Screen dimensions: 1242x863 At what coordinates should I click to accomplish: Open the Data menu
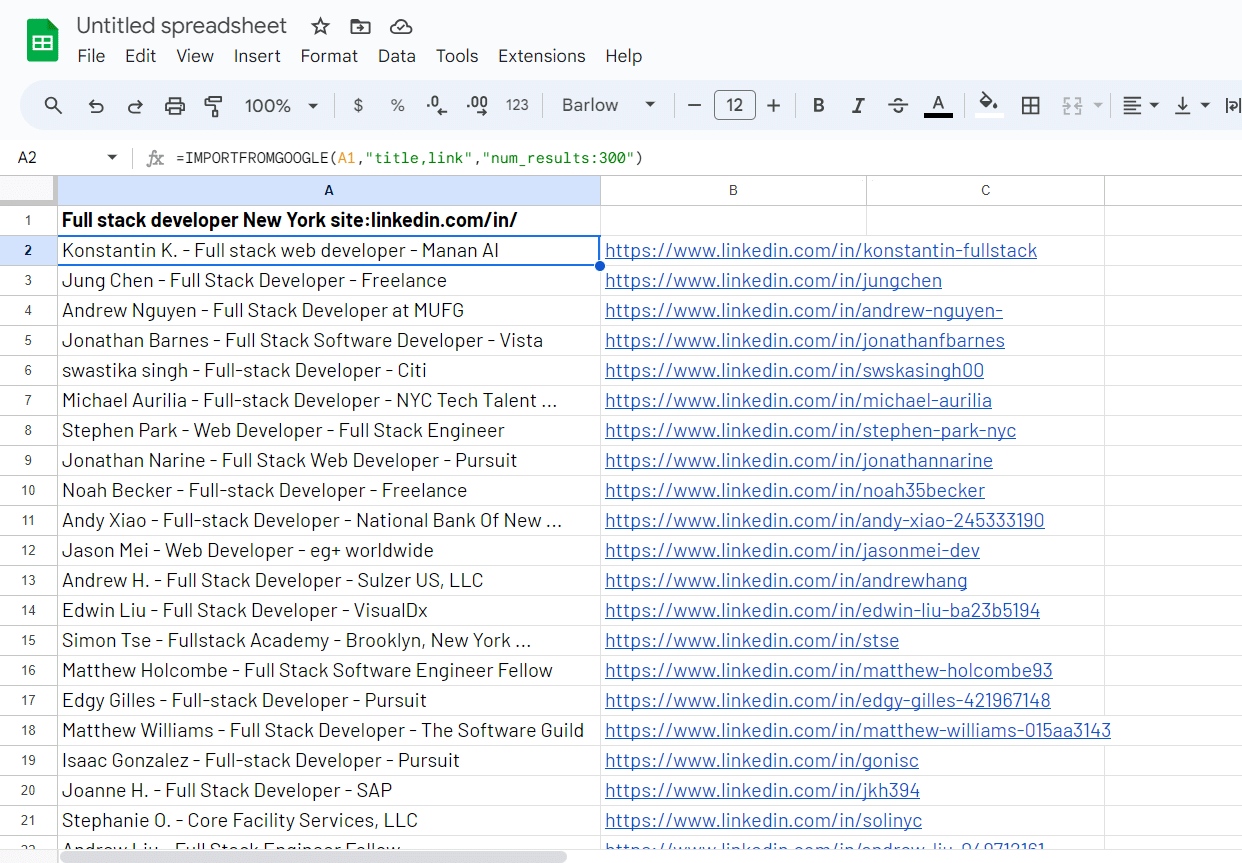pos(396,56)
